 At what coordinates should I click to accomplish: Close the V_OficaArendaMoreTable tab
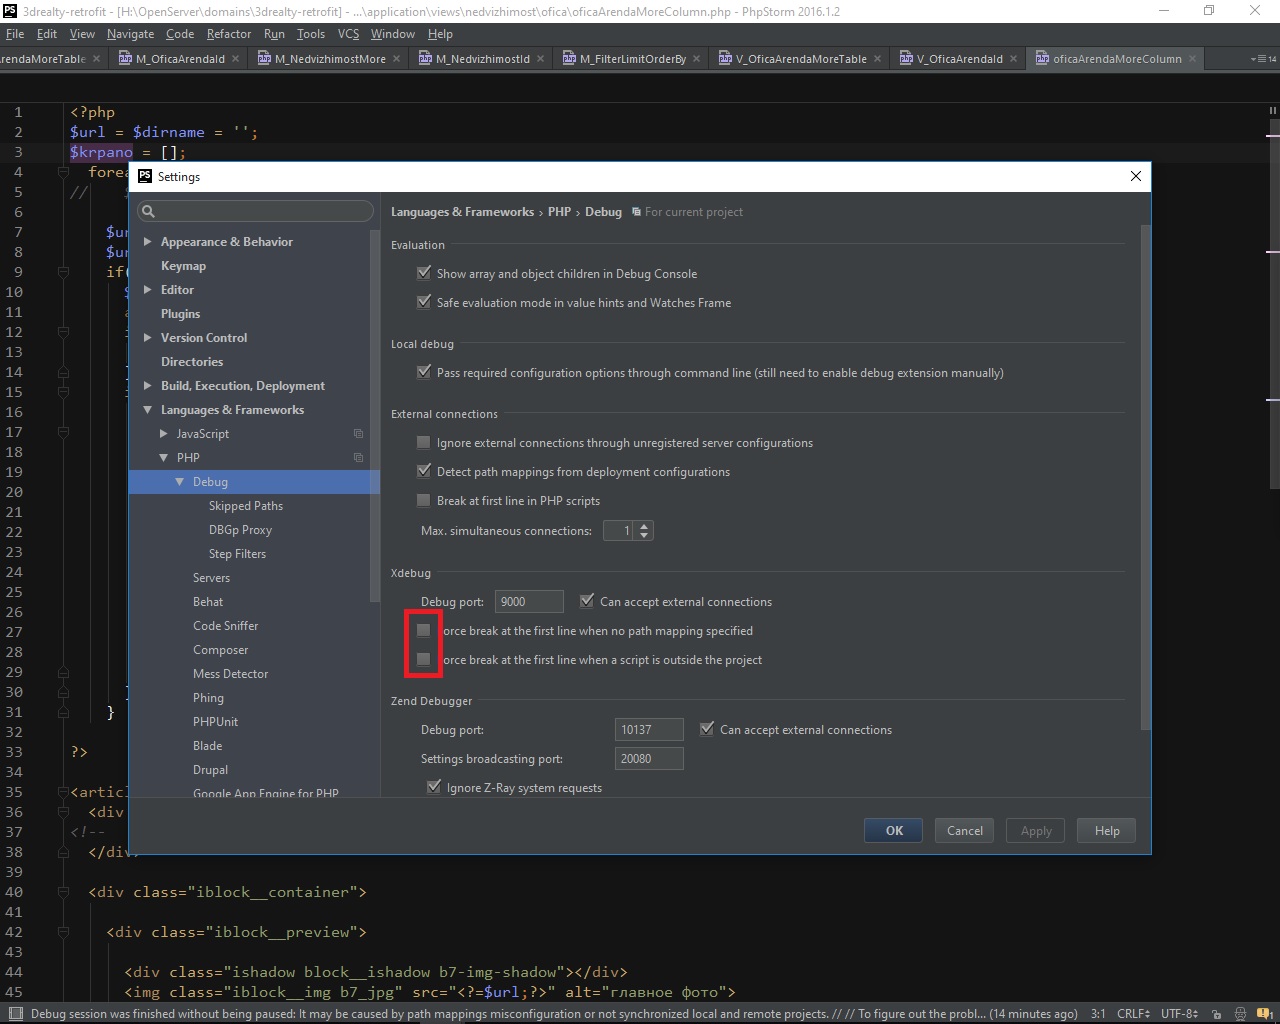point(877,59)
